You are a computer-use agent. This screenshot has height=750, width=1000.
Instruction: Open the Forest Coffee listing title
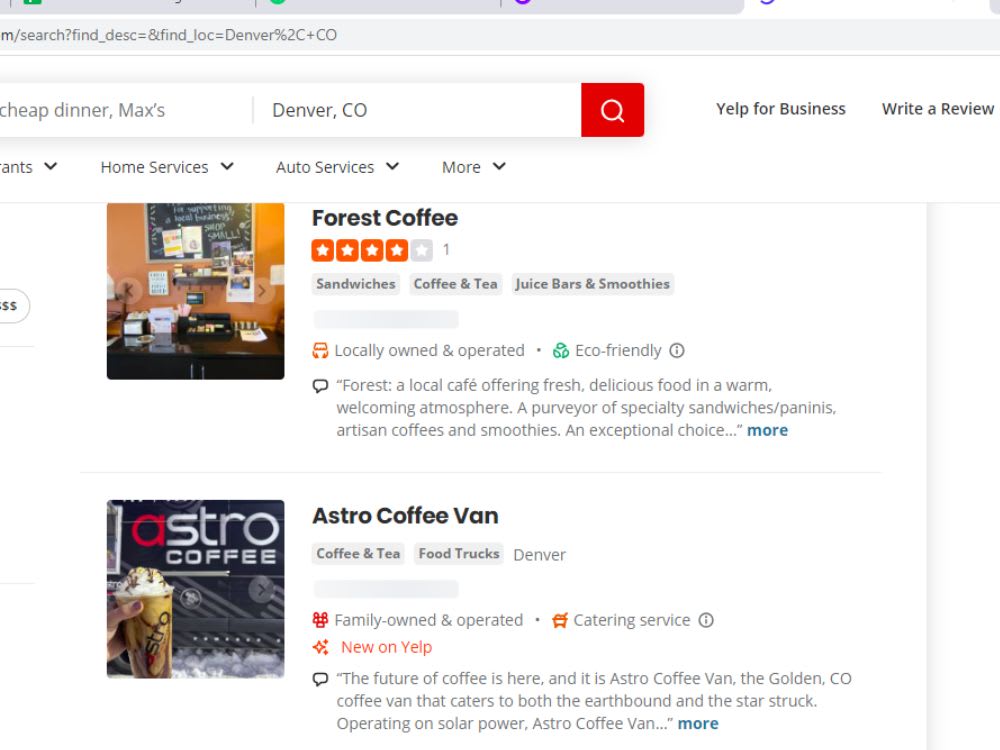coord(385,218)
